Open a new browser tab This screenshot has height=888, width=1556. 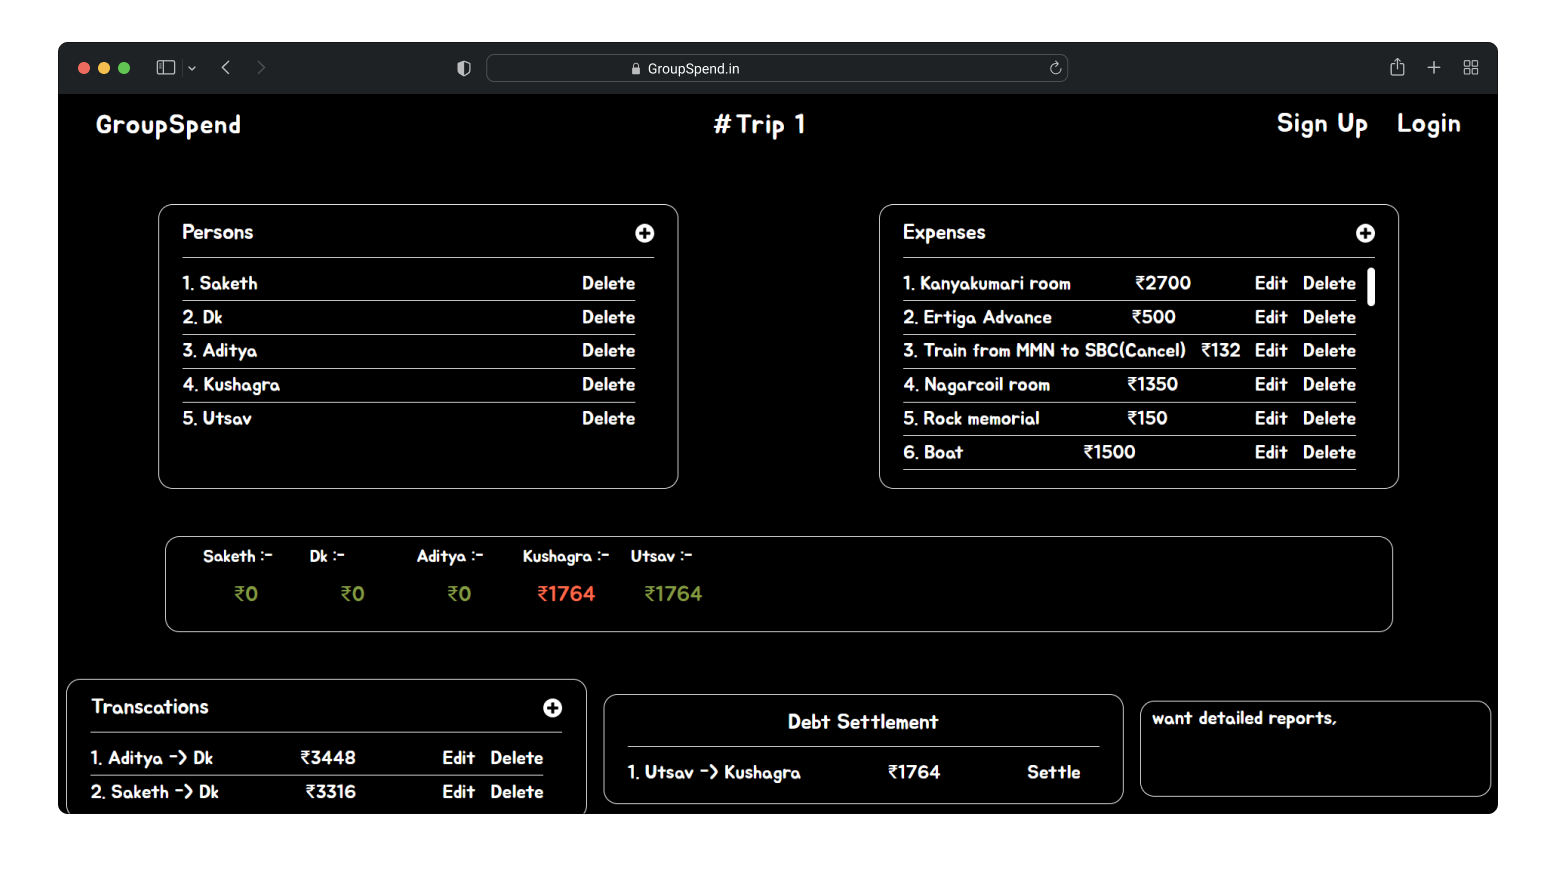click(x=1434, y=67)
